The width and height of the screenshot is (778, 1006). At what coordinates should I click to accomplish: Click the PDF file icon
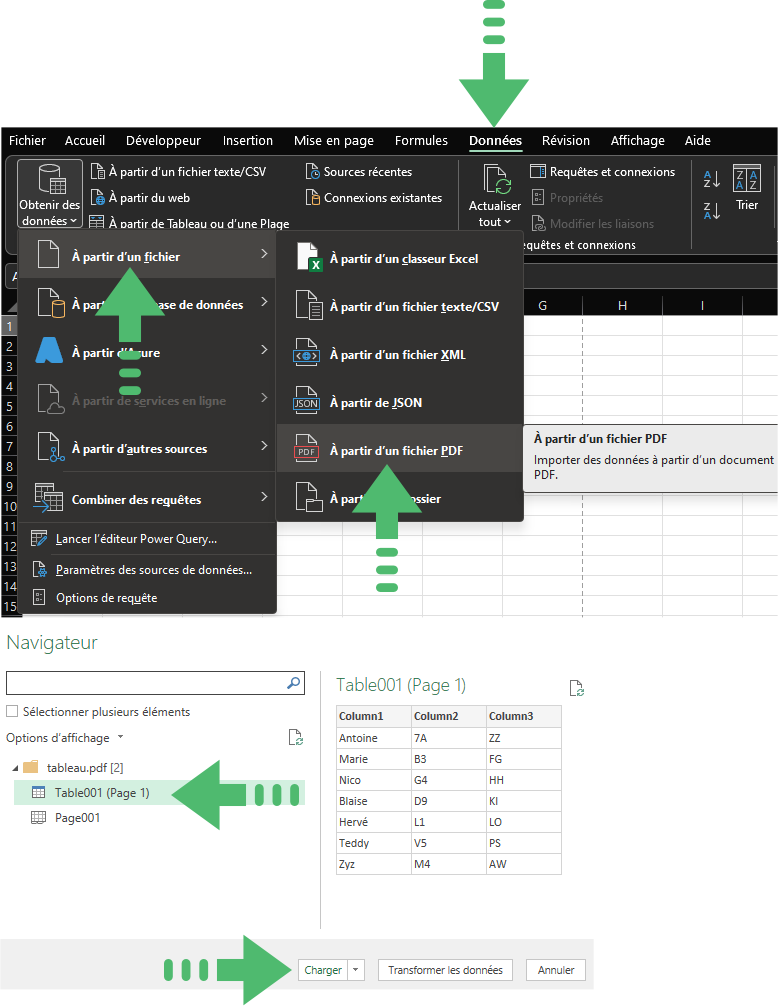pos(307,448)
